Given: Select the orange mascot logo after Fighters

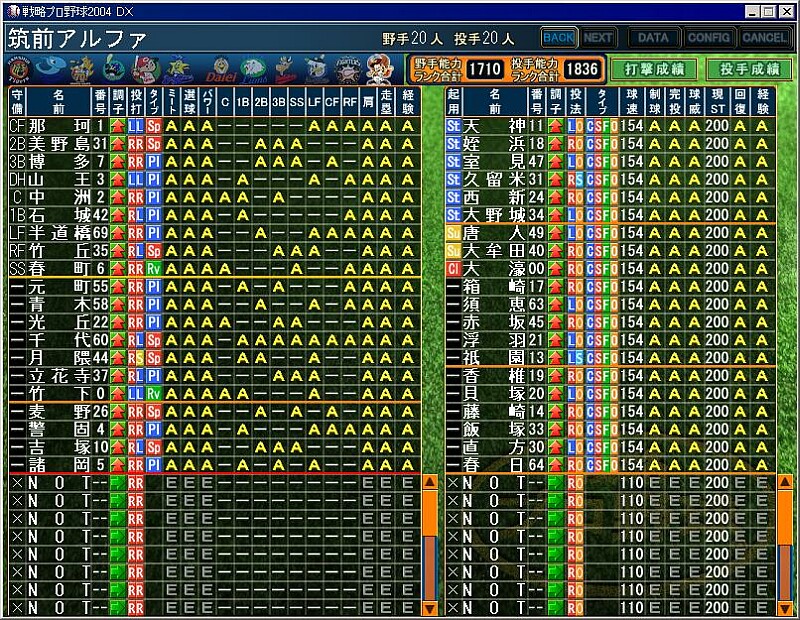Looking at the screenshot, I should tap(380, 69).
